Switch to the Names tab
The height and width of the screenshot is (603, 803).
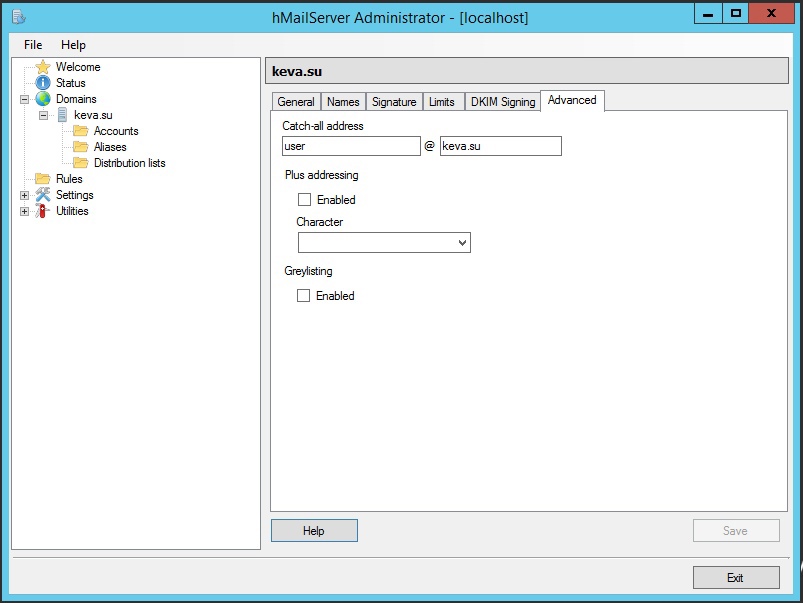(343, 101)
